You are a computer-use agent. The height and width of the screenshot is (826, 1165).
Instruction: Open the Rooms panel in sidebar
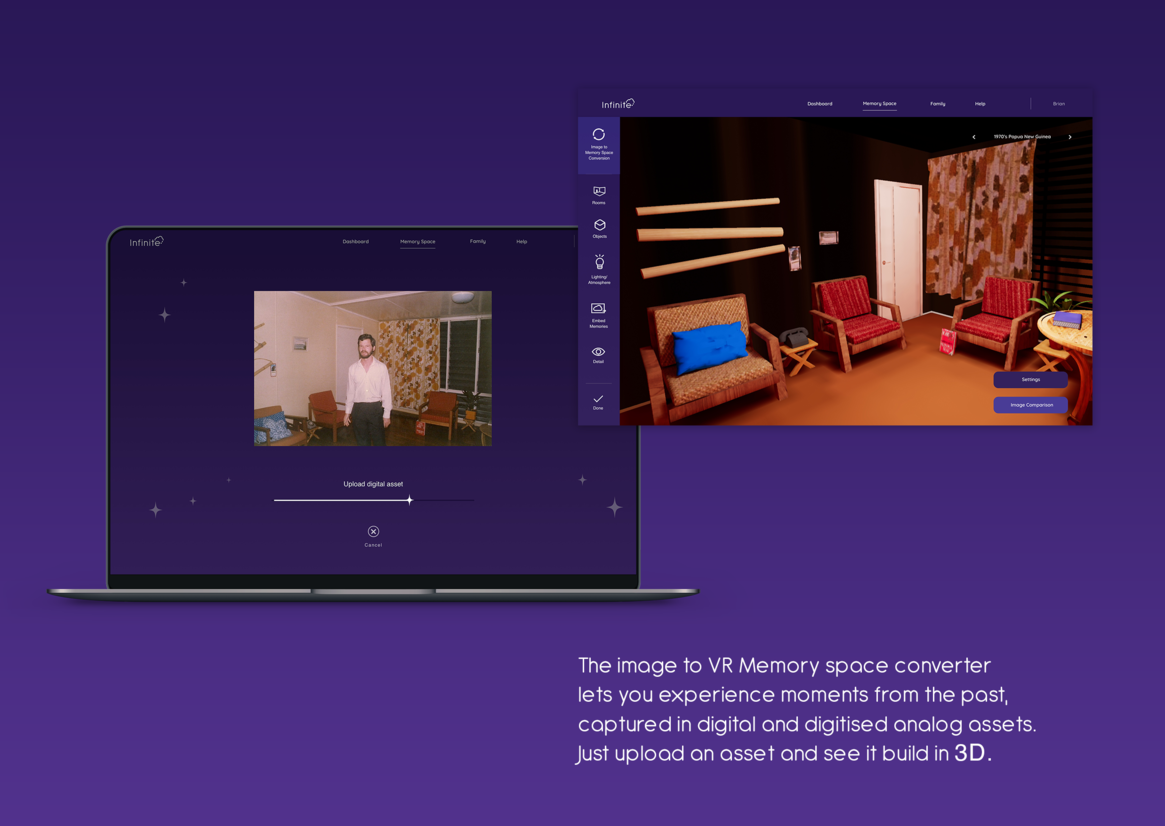point(599,194)
